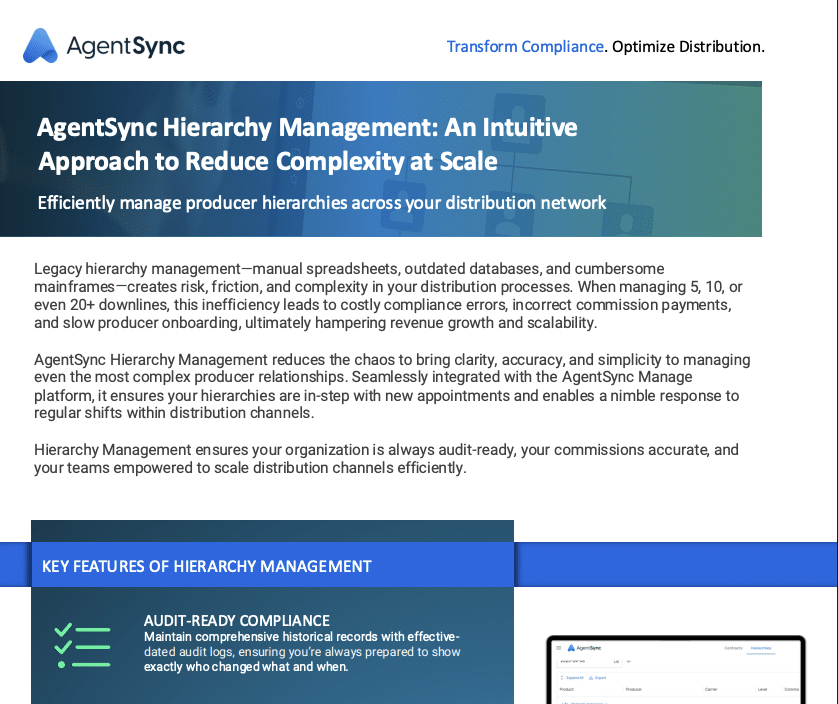Open the Contracts tab in the mockup
This screenshot has width=838, height=704.
734,649
